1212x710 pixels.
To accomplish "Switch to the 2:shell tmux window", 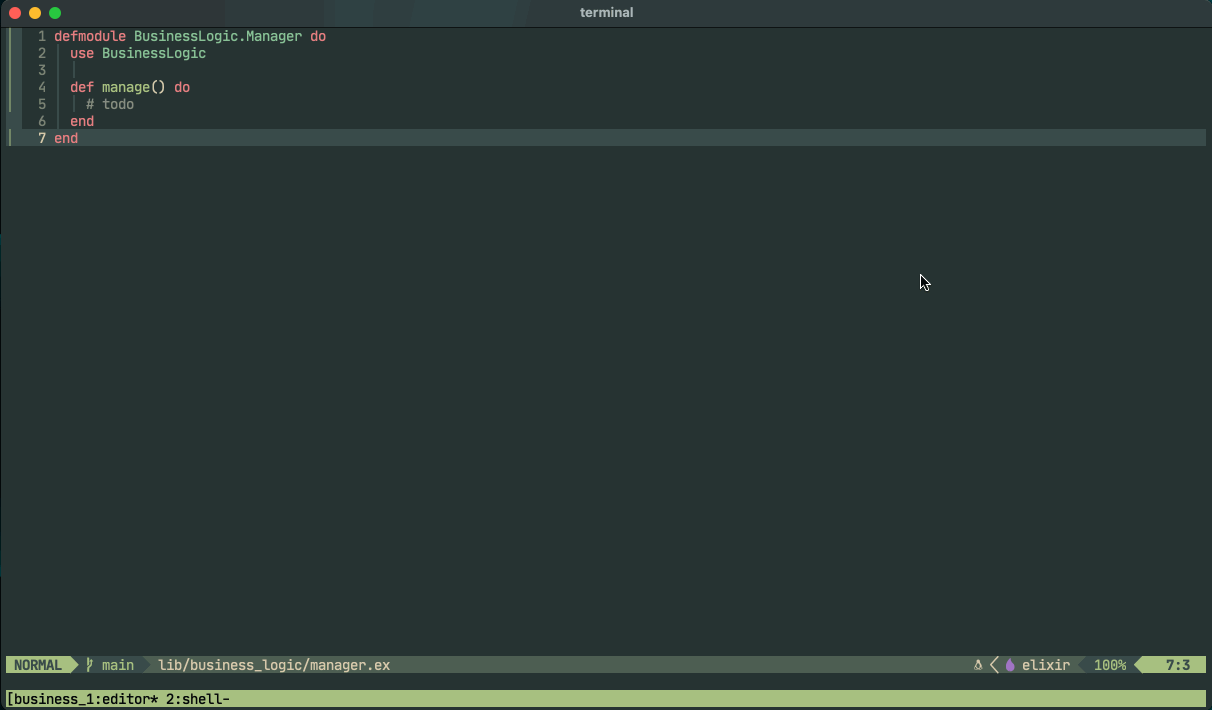I will click(x=198, y=699).
